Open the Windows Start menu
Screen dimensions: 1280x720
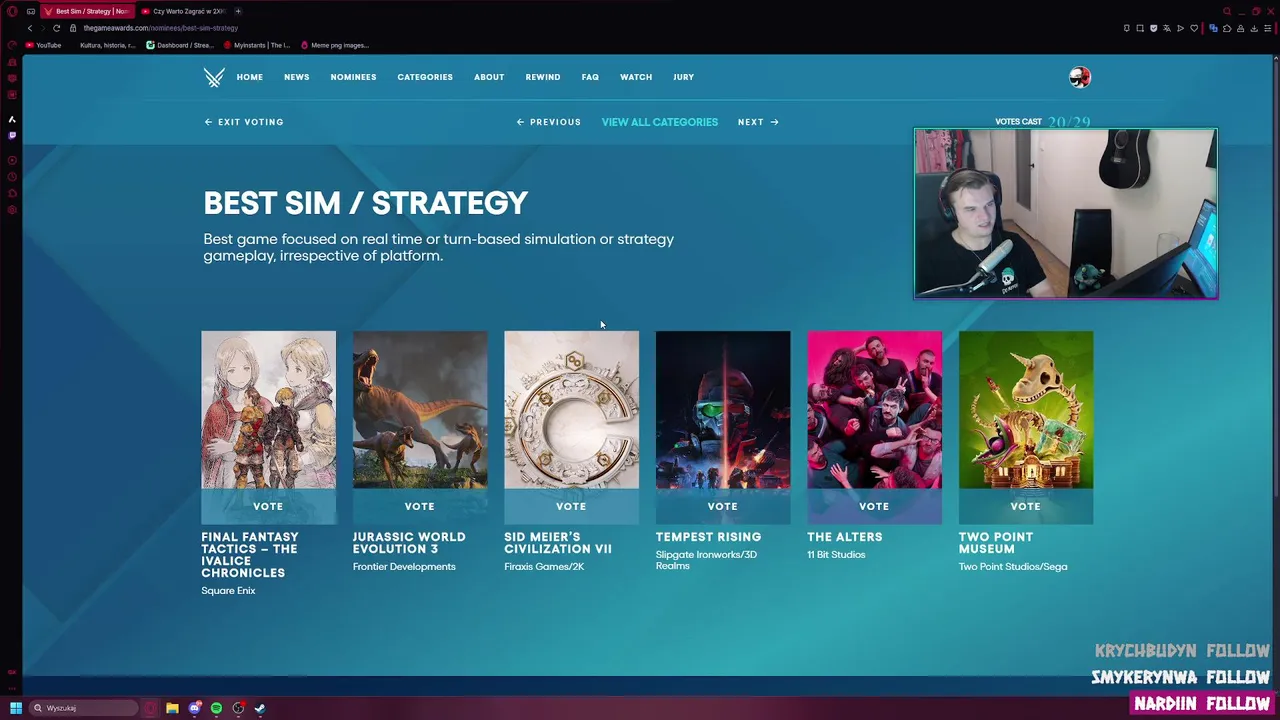[x=15, y=708]
